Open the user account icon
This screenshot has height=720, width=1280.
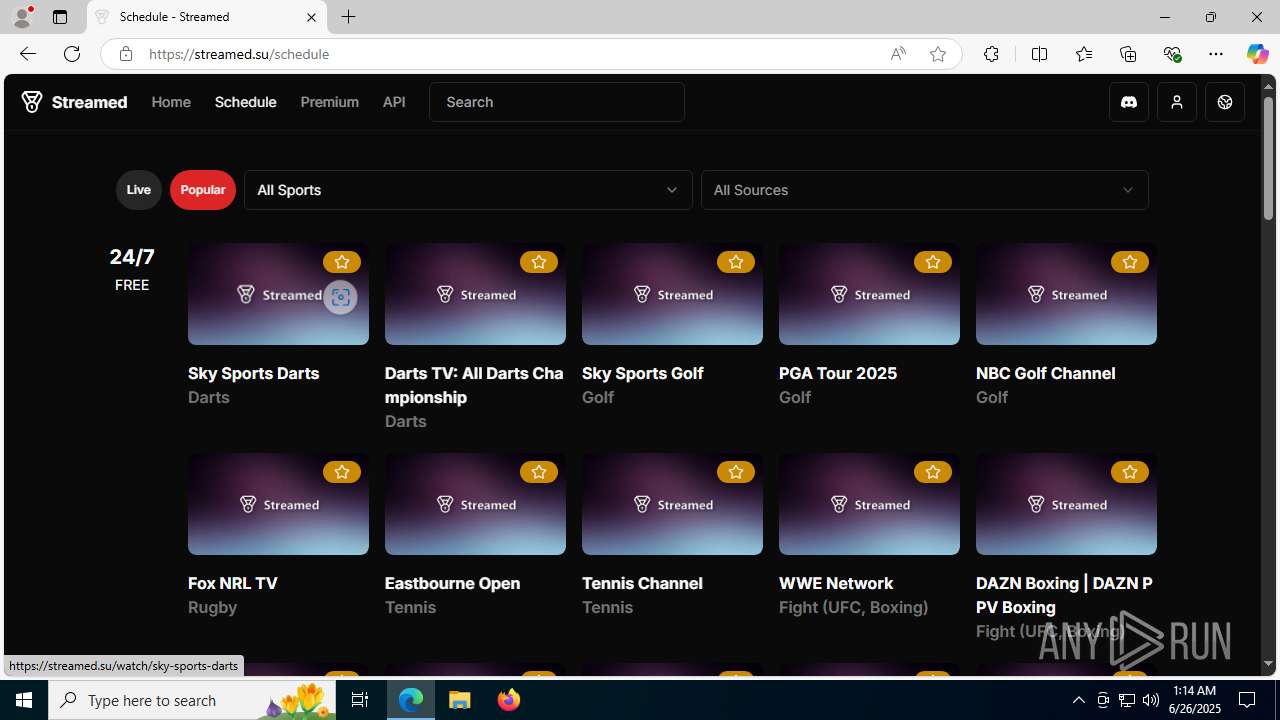(1177, 102)
